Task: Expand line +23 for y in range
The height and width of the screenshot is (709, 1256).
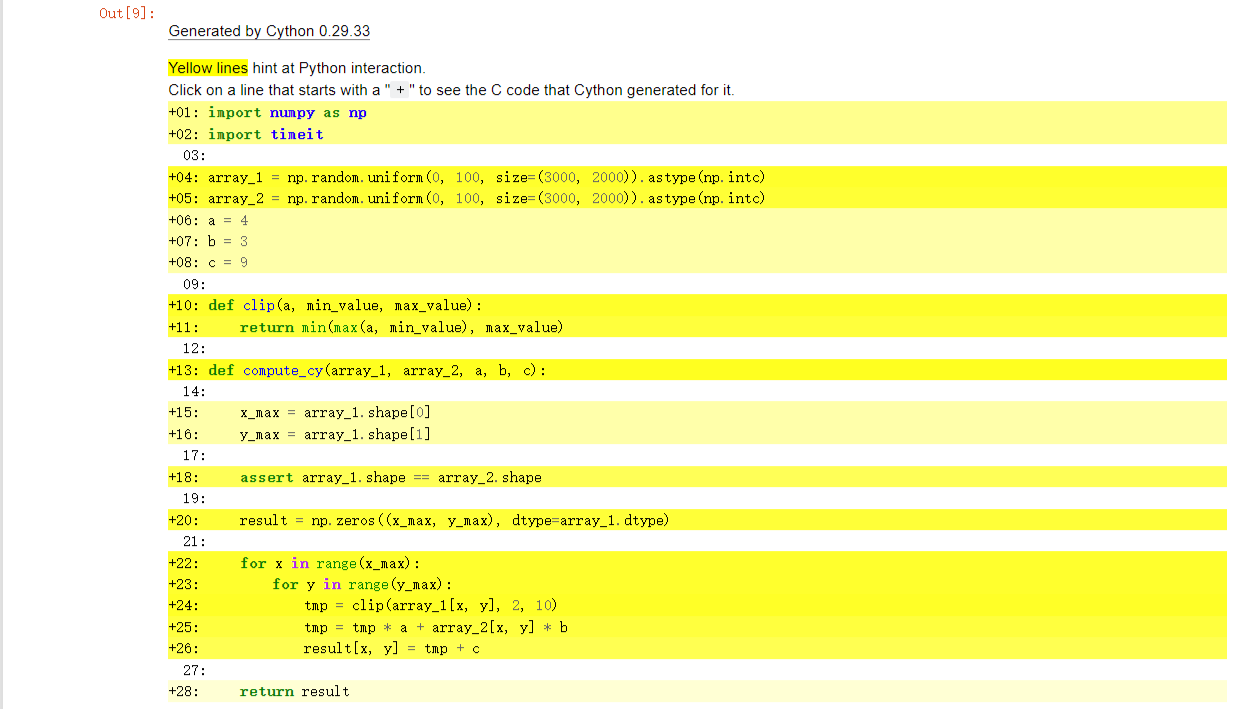Action: pos(697,584)
